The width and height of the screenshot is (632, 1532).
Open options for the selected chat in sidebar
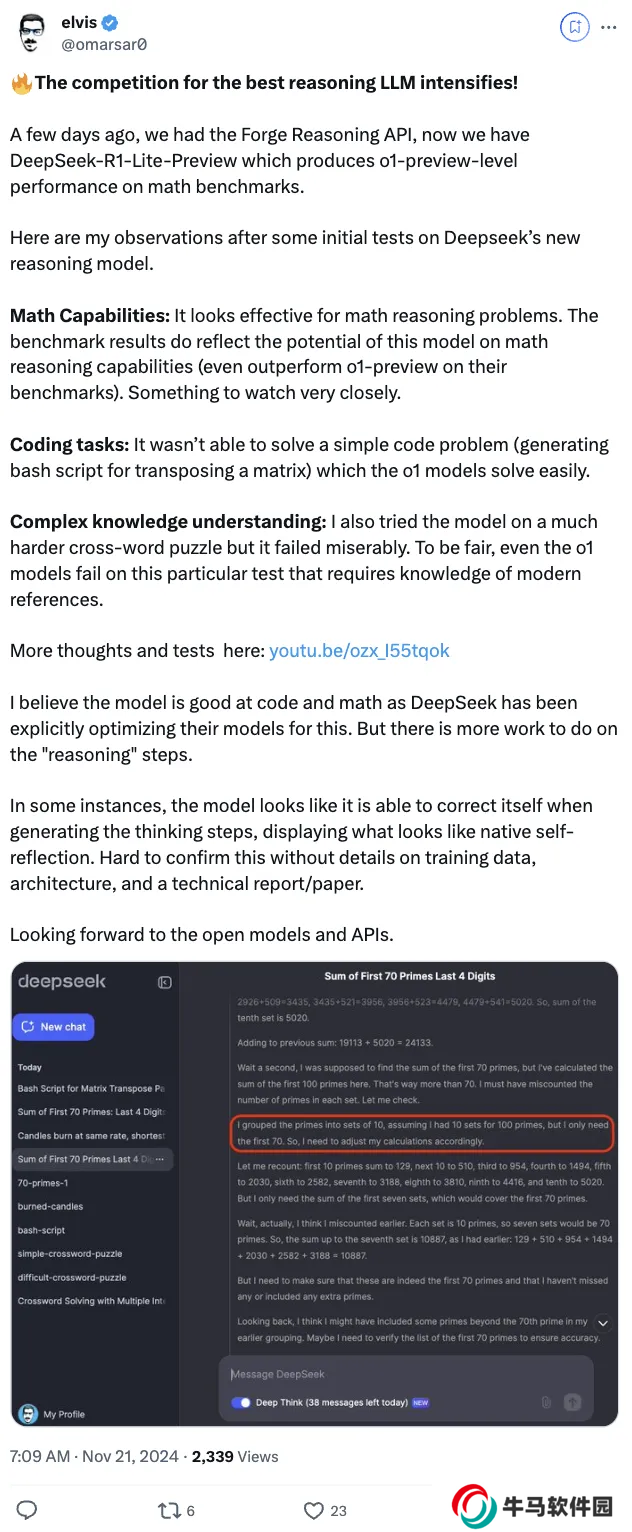coord(159,1159)
